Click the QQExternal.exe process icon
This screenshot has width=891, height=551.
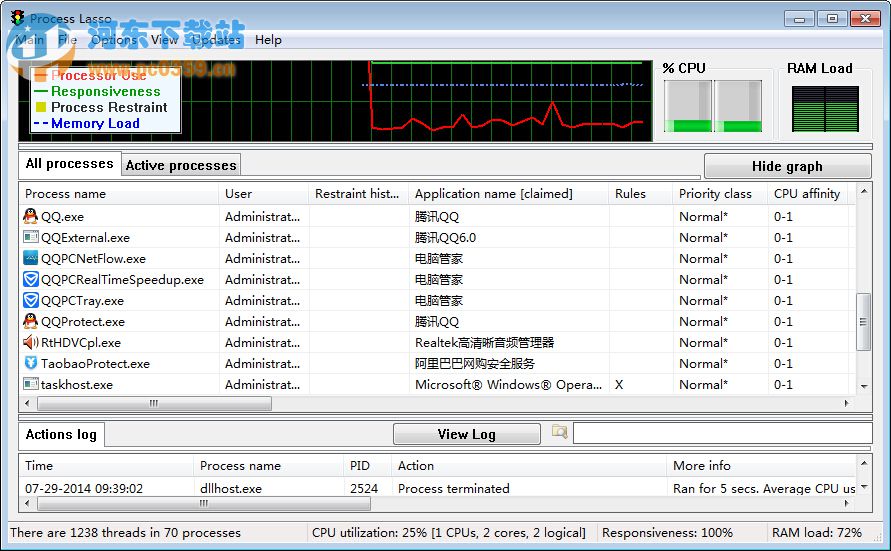tap(31, 237)
